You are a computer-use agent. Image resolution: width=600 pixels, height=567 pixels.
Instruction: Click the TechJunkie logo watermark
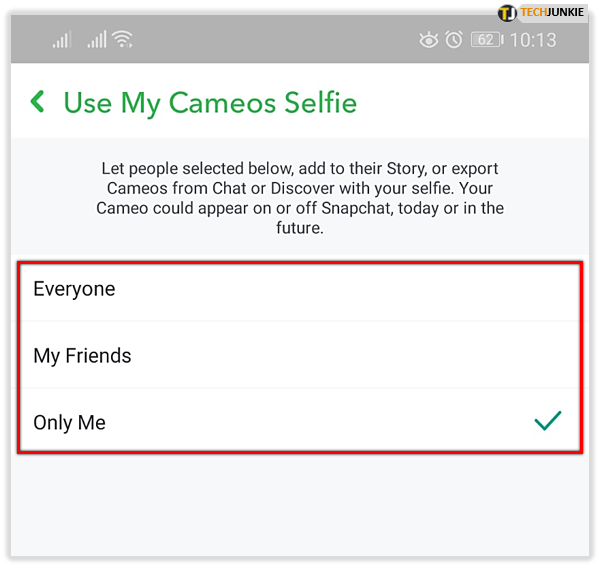542,13
